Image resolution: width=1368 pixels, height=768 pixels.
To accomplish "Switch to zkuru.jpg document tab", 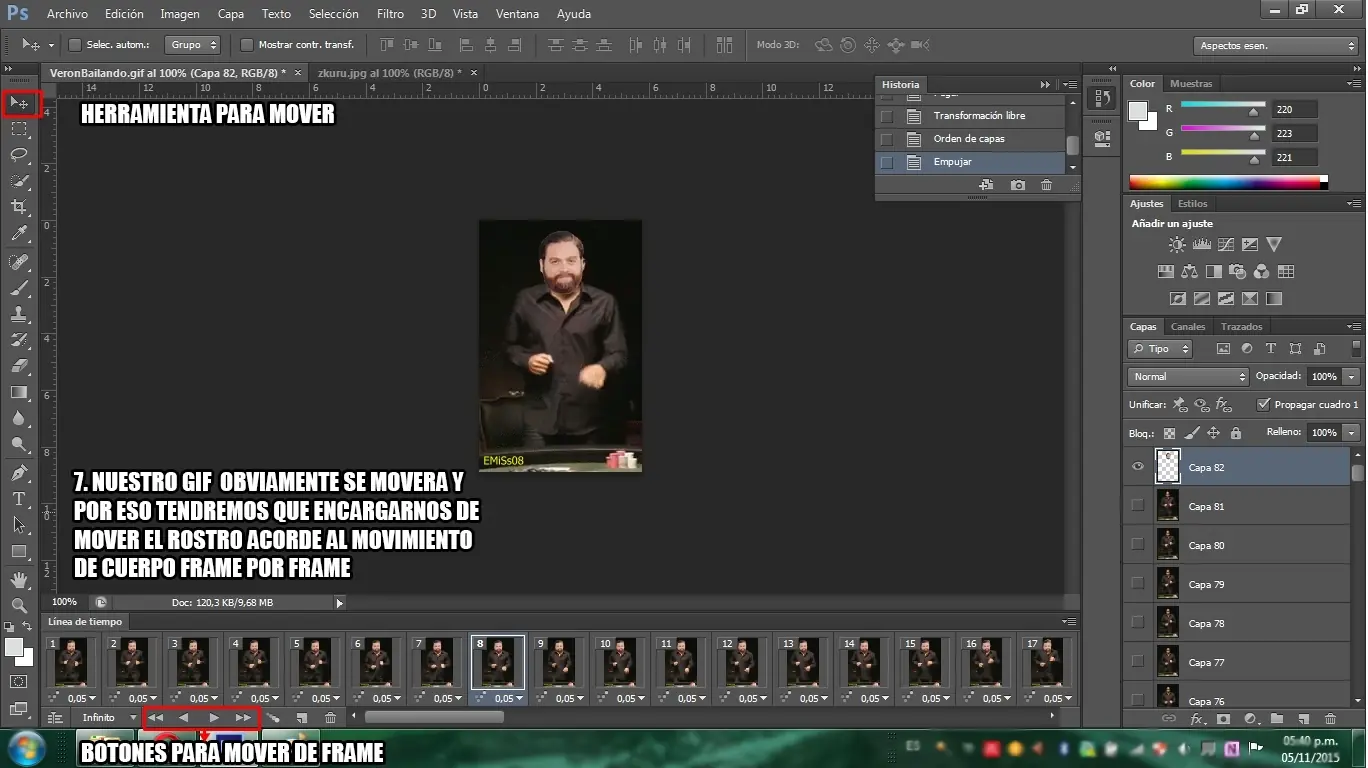I will tap(389, 73).
